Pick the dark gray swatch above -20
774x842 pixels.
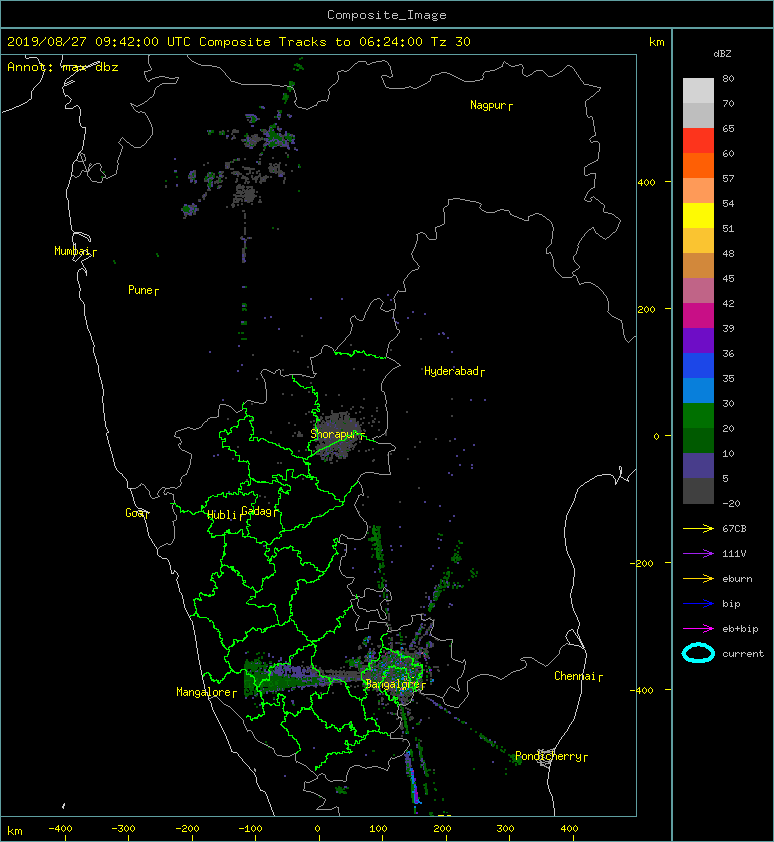tap(698, 491)
